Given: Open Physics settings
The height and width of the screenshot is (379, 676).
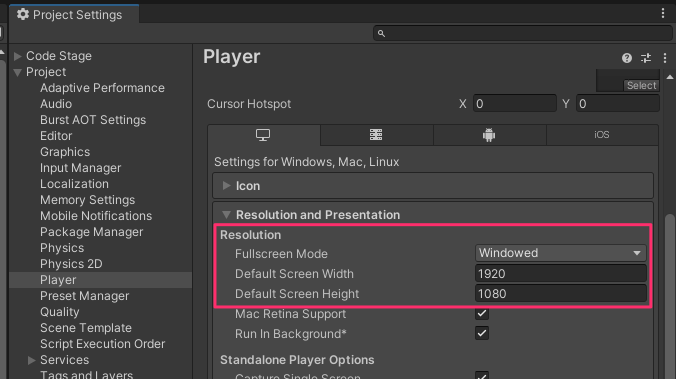Looking at the screenshot, I should 62,248.
